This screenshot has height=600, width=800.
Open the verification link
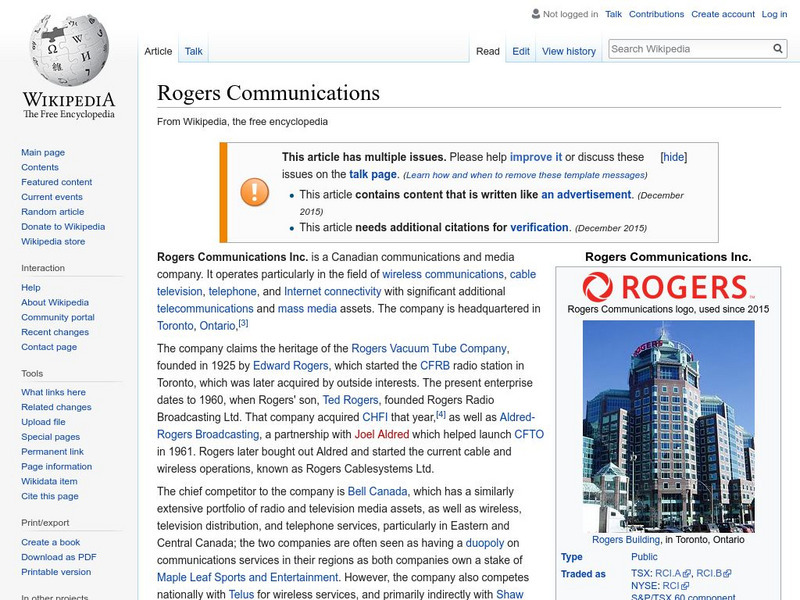click(x=539, y=228)
